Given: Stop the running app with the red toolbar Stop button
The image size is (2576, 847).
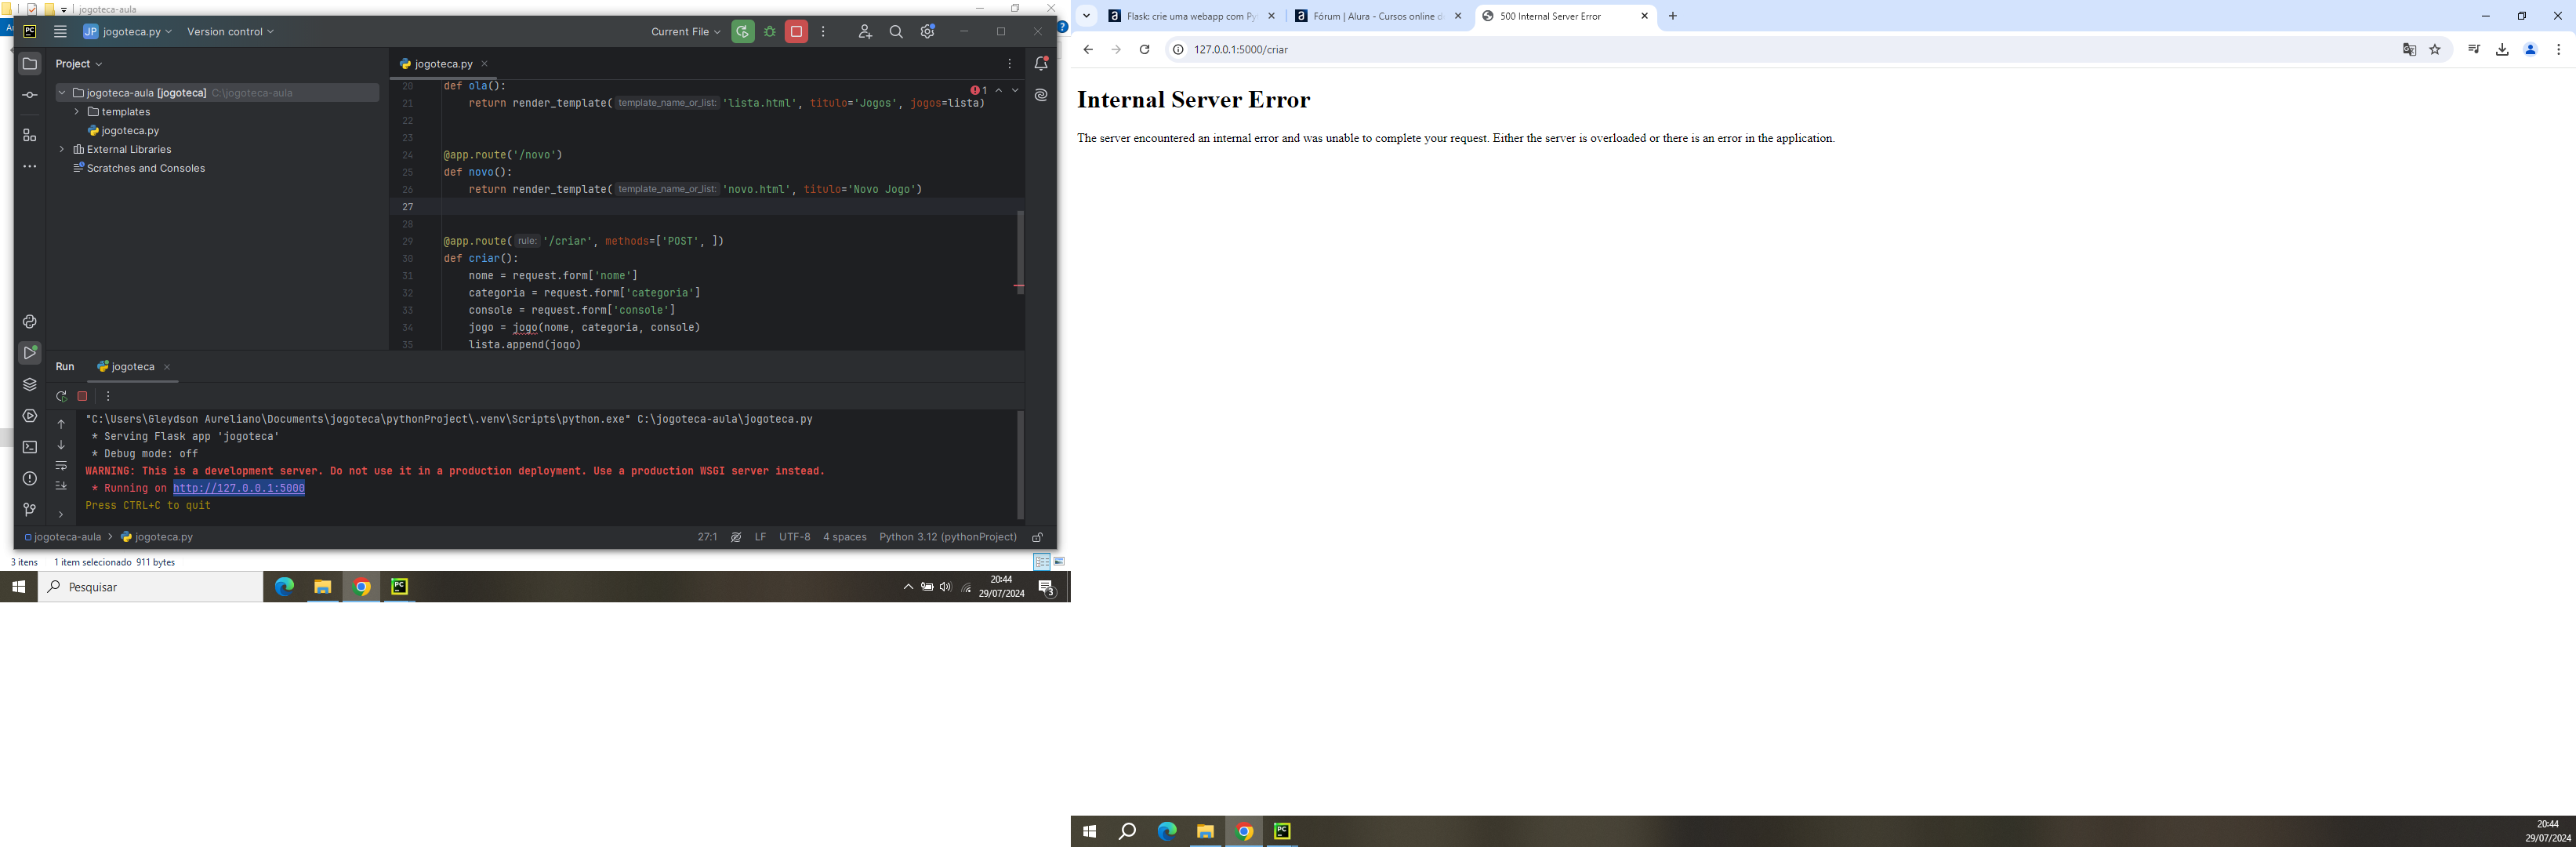Looking at the screenshot, I should click(797, 32).
